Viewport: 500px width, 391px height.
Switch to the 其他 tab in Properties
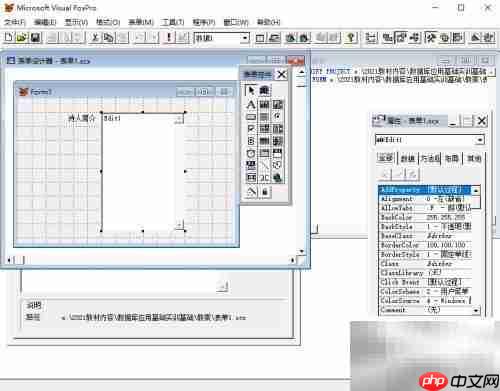(x=474, y=158)
